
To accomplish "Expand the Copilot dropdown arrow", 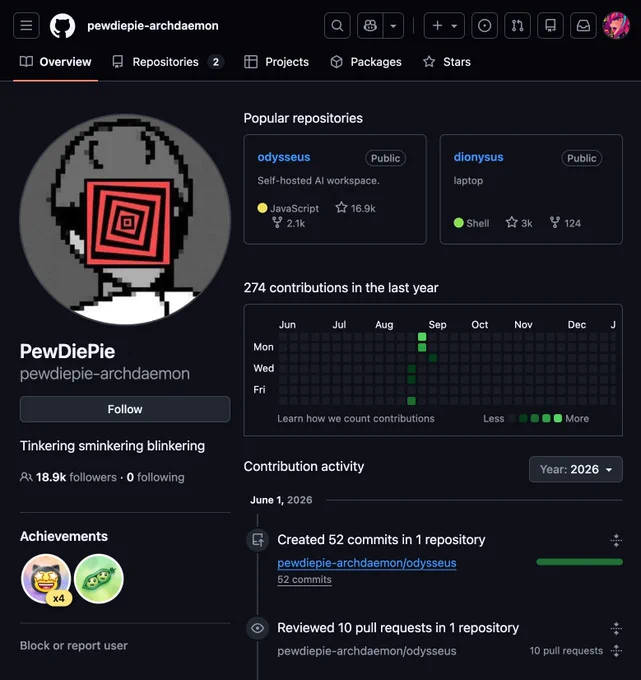I will [x=393, y=26].
